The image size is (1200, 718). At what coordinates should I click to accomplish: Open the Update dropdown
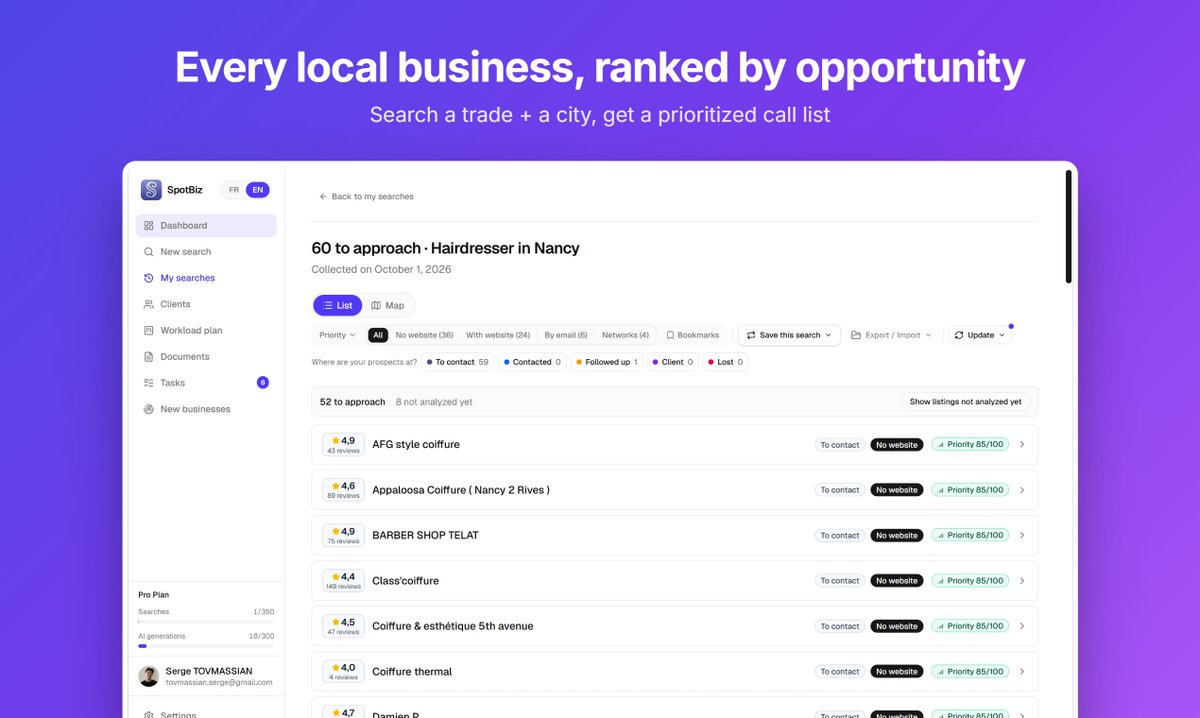pyautogui.click(x=980, y=335)
